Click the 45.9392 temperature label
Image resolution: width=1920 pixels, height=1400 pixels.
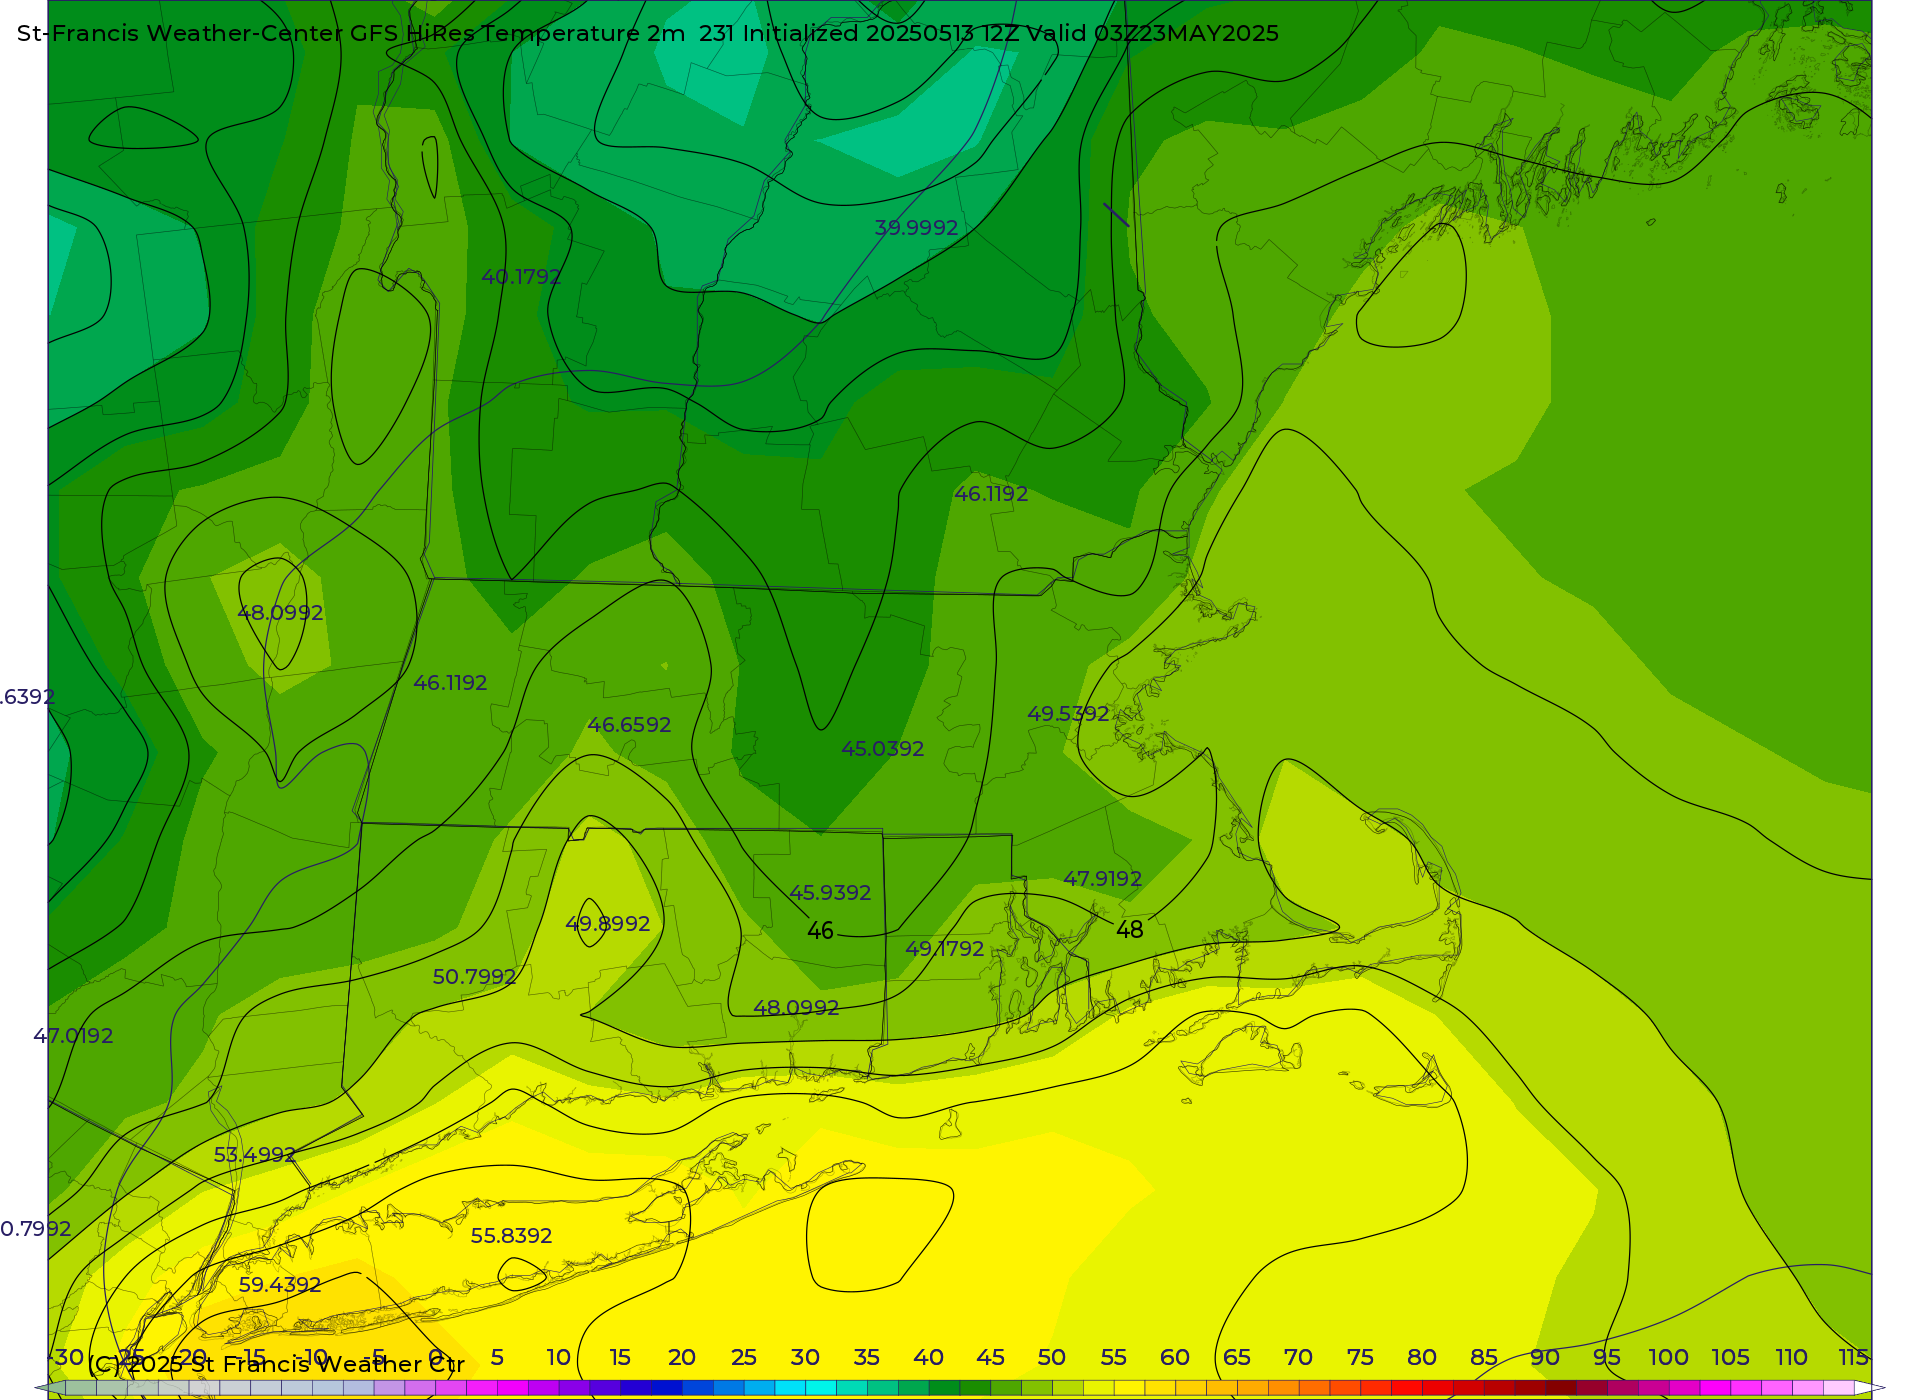pos(830,893)
